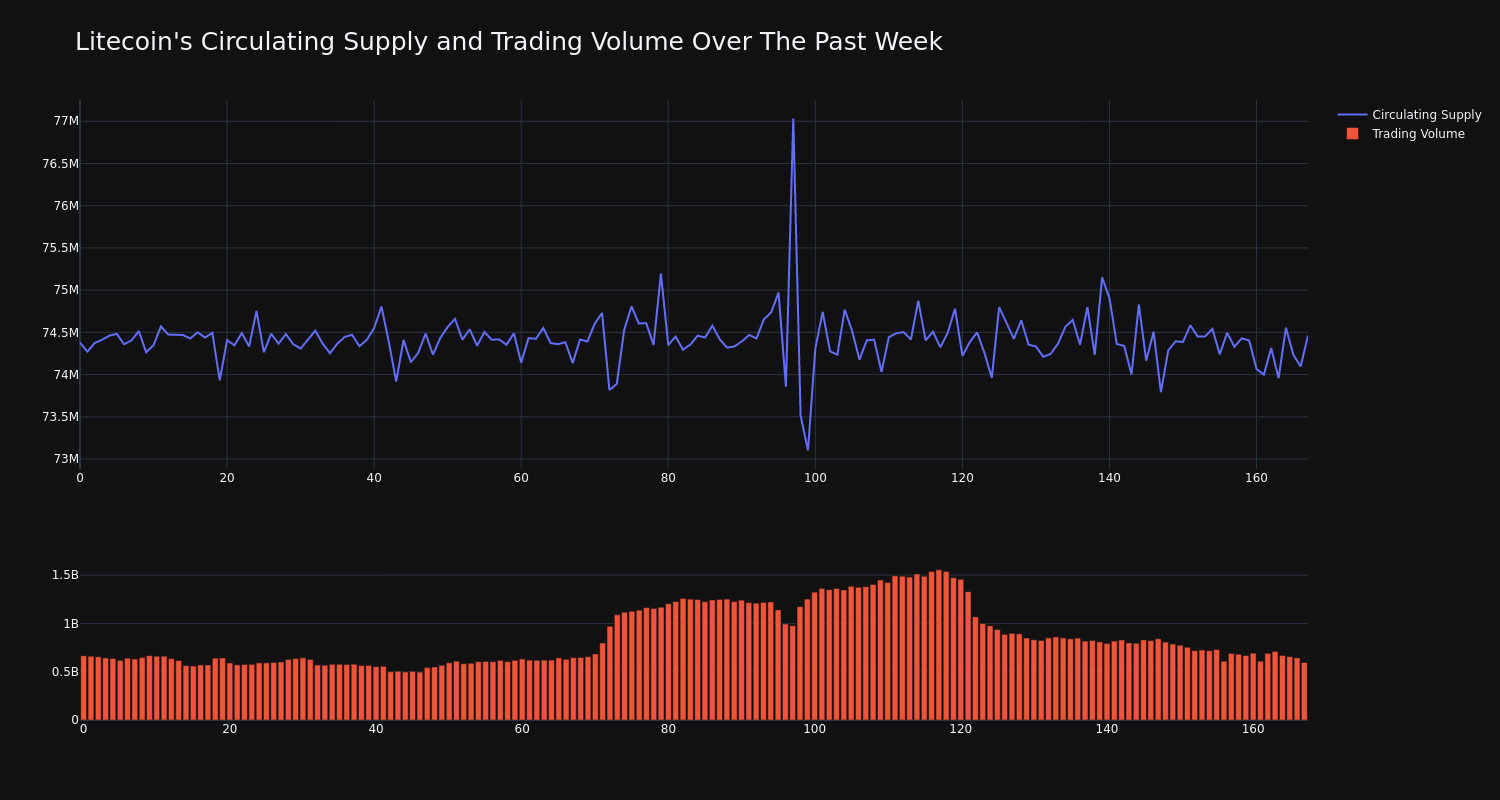The height and width of the screenshot is (800, 1500).
Task: Click x-axis tick 140 under volume chart
Action: tap(1107, 729)
